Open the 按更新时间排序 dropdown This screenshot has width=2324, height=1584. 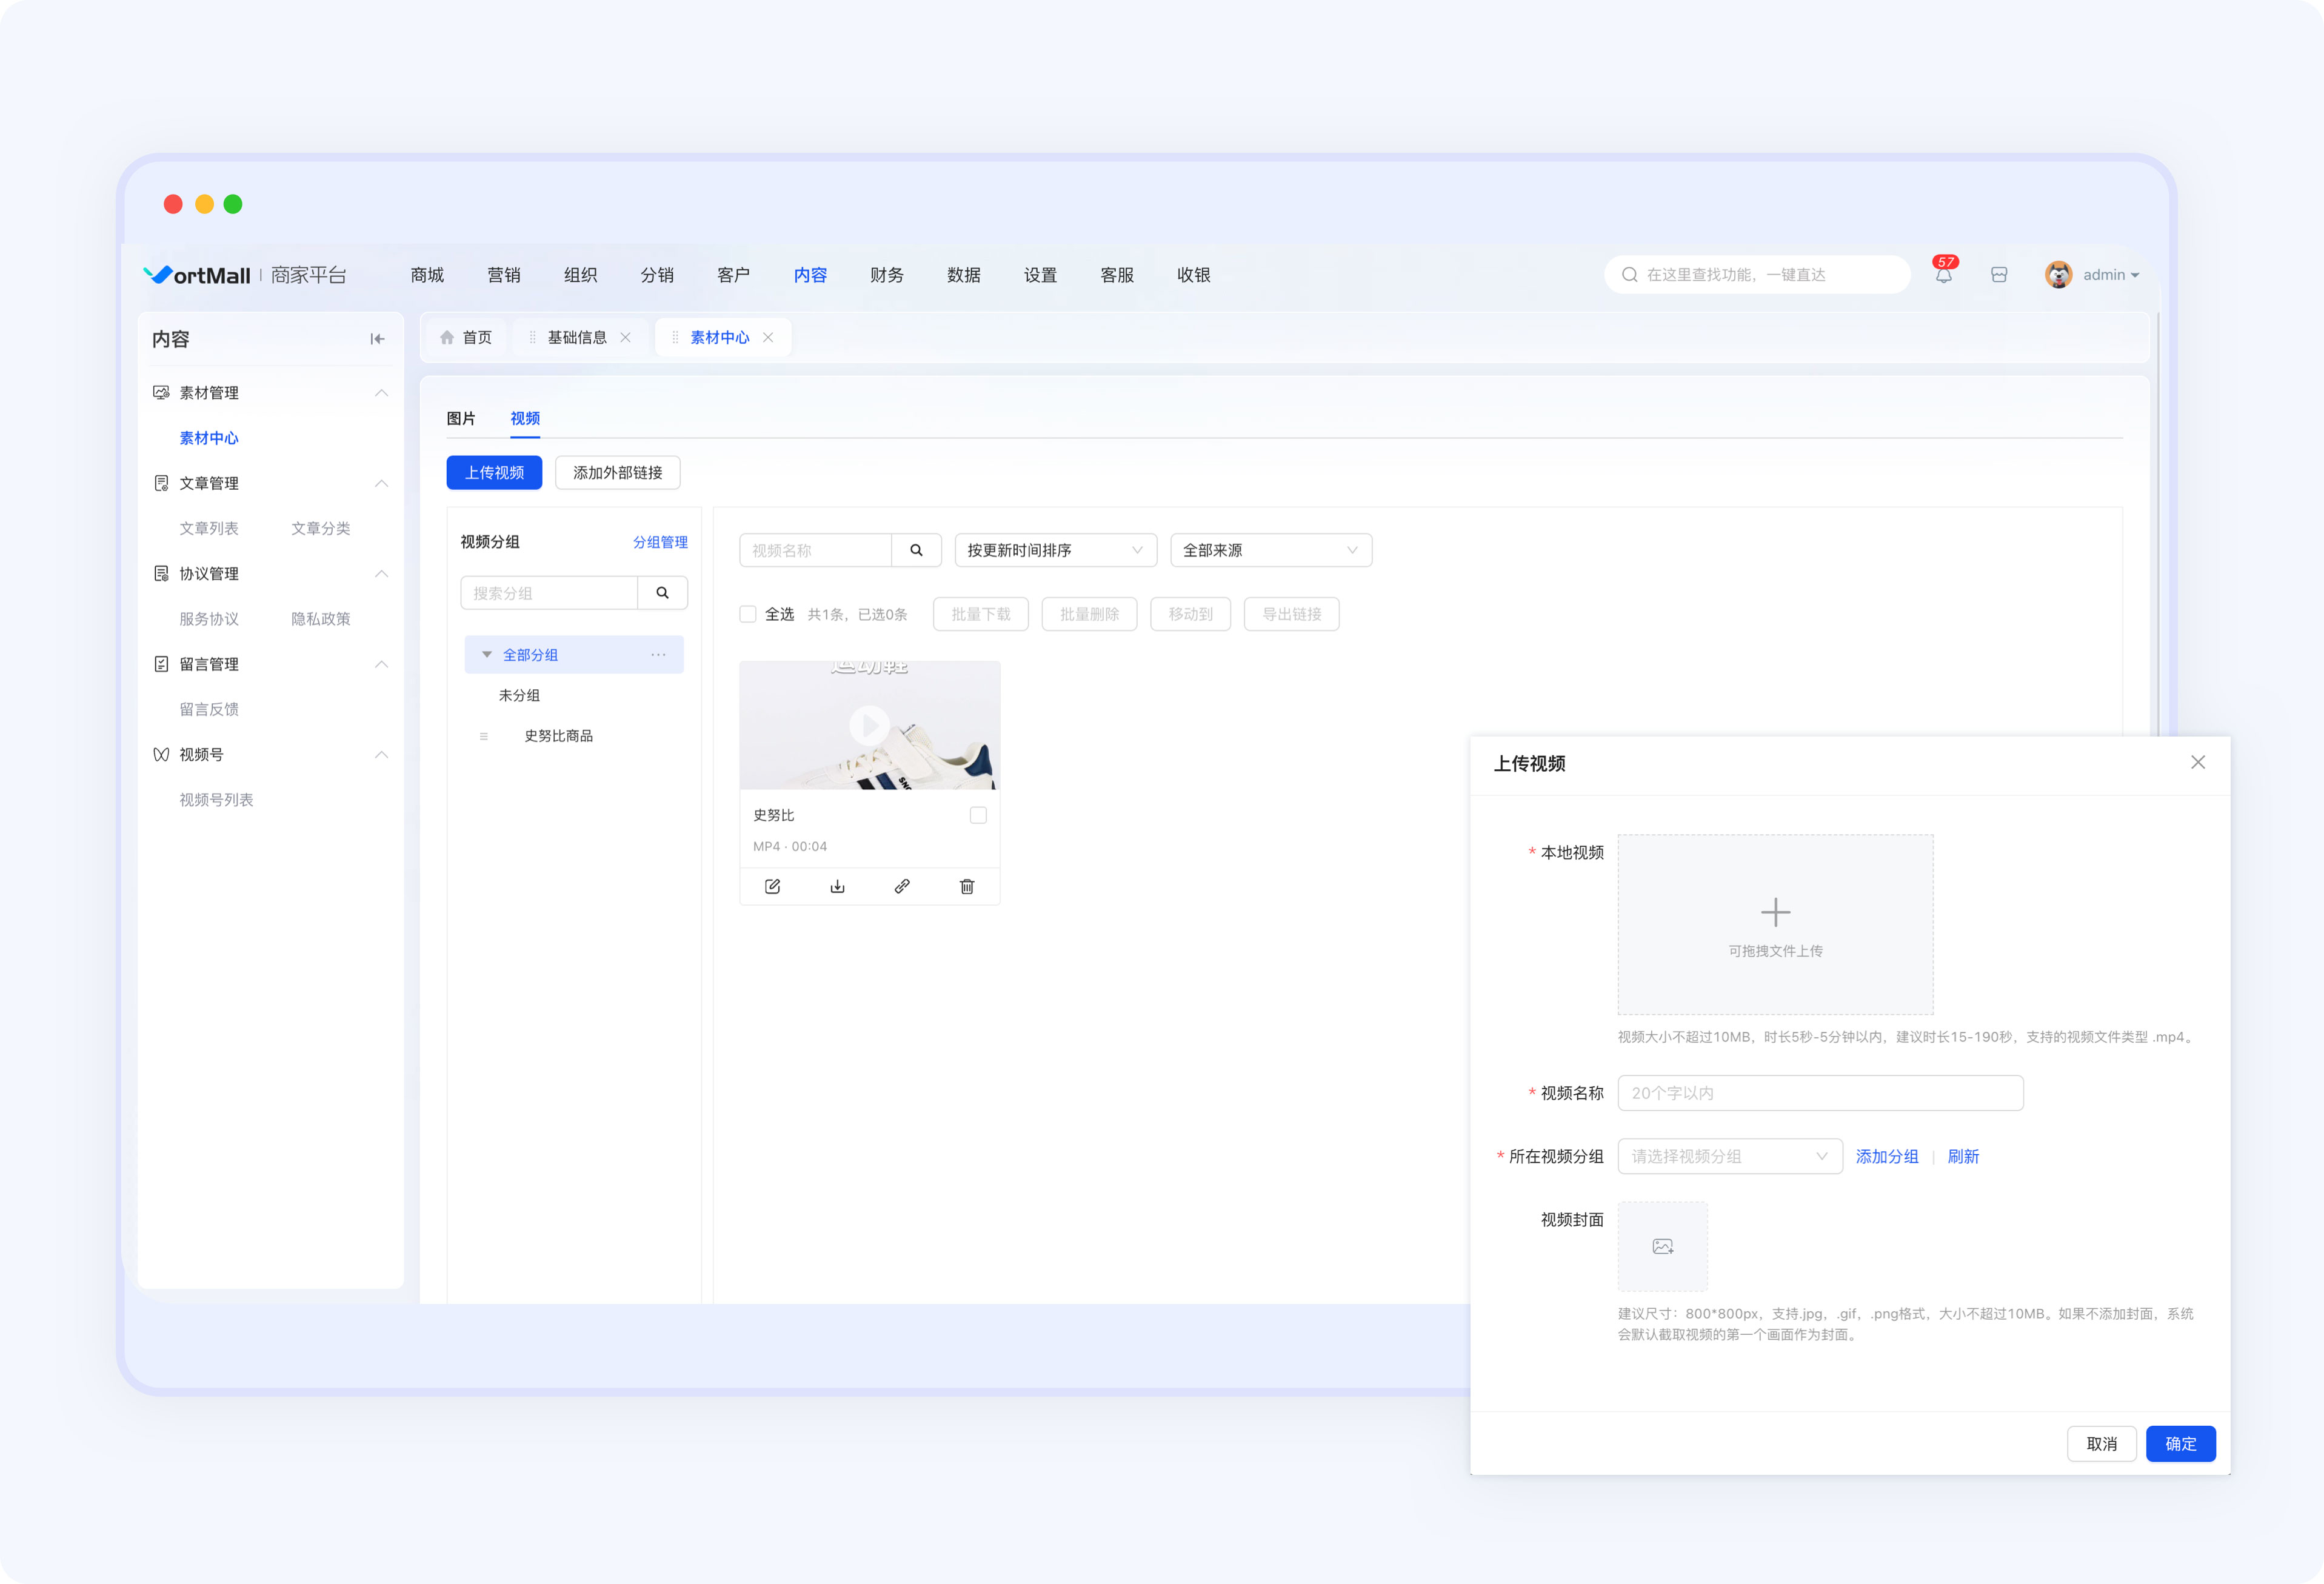pos(1055,550)
